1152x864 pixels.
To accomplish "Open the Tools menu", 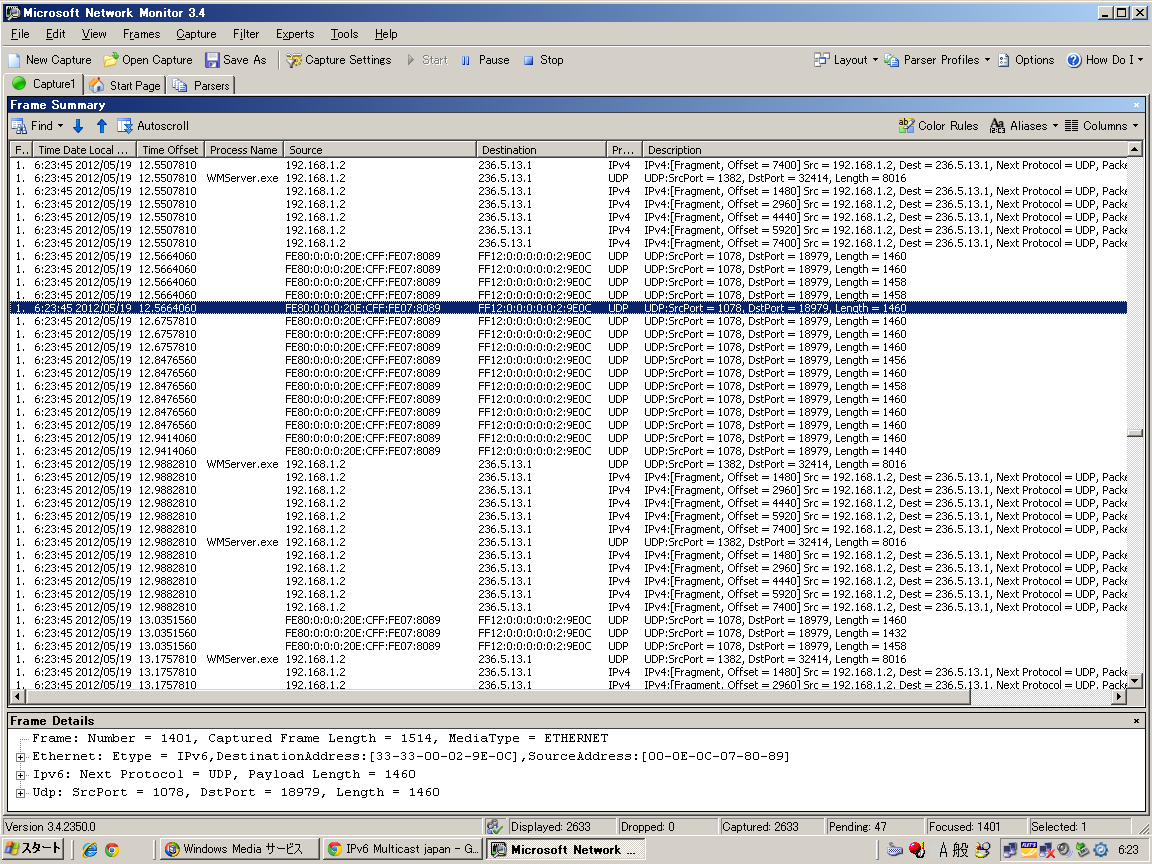I will (x=344, y=34).
